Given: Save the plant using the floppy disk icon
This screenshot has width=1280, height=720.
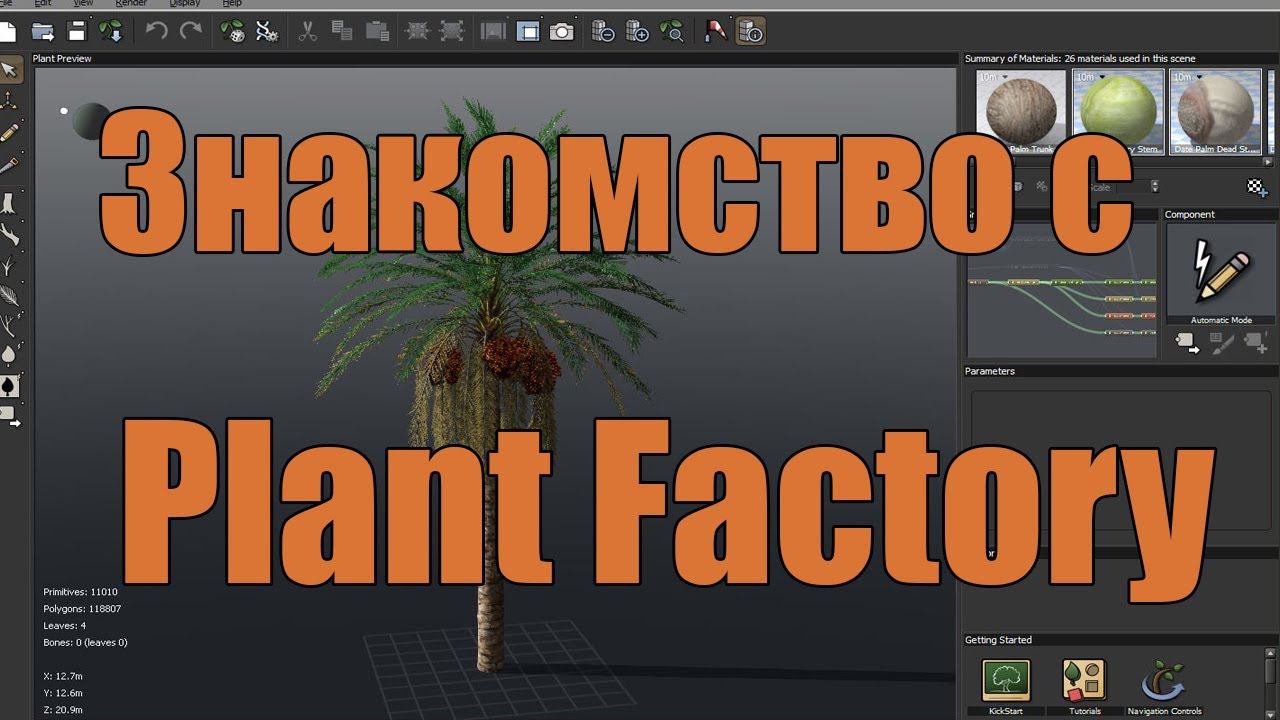Looking at the screenshot, I should coord(77,32).
